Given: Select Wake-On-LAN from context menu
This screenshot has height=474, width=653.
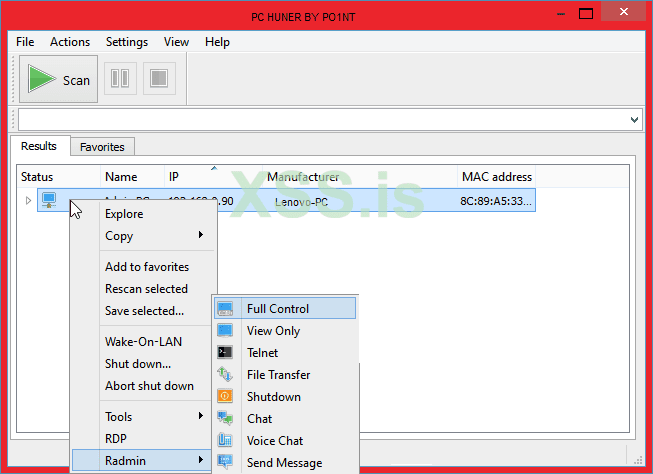Looking at the screenshot, I should click(x=144, y=342).
